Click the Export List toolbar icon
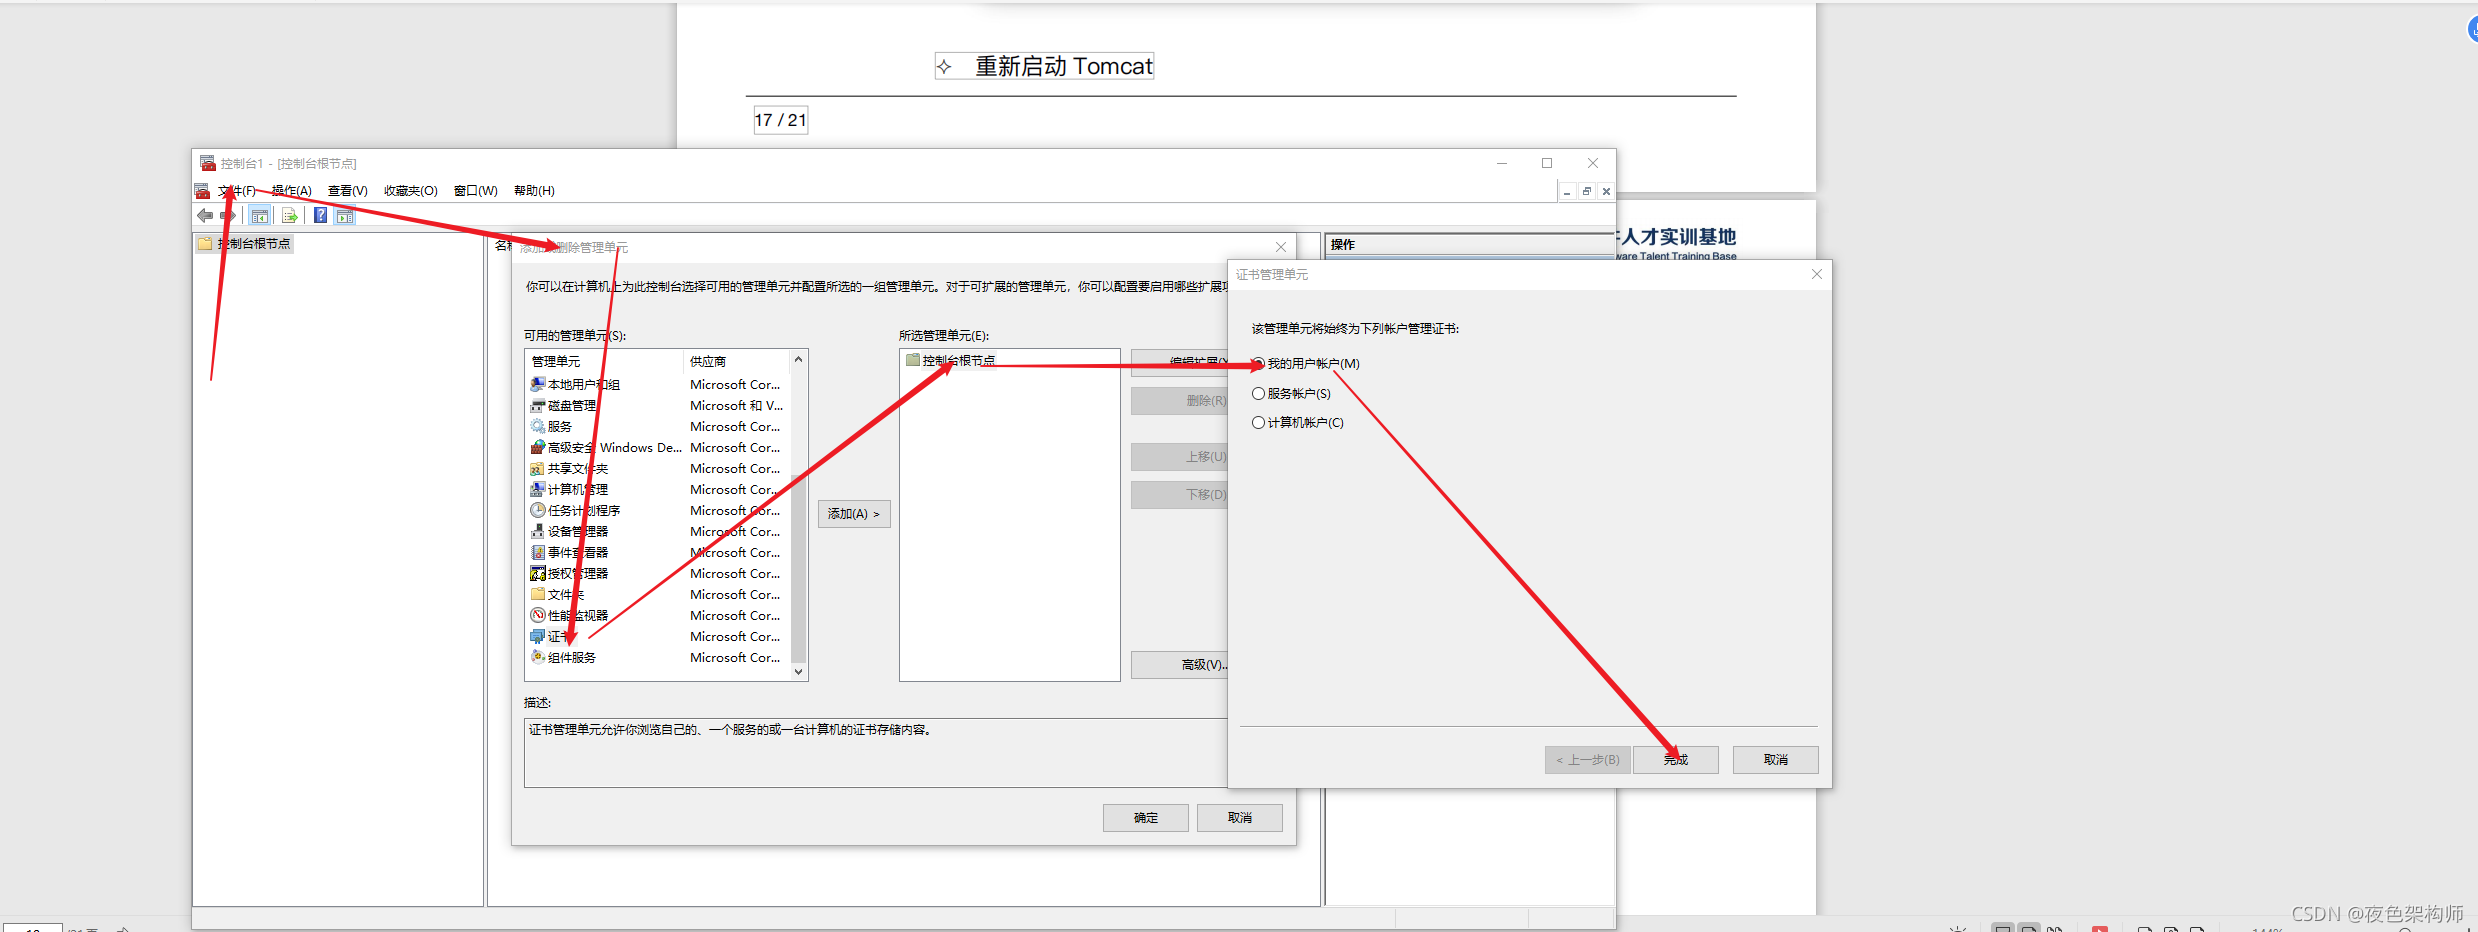The width and height of the screenshot is (2478, 932). [x=290, y=215]
